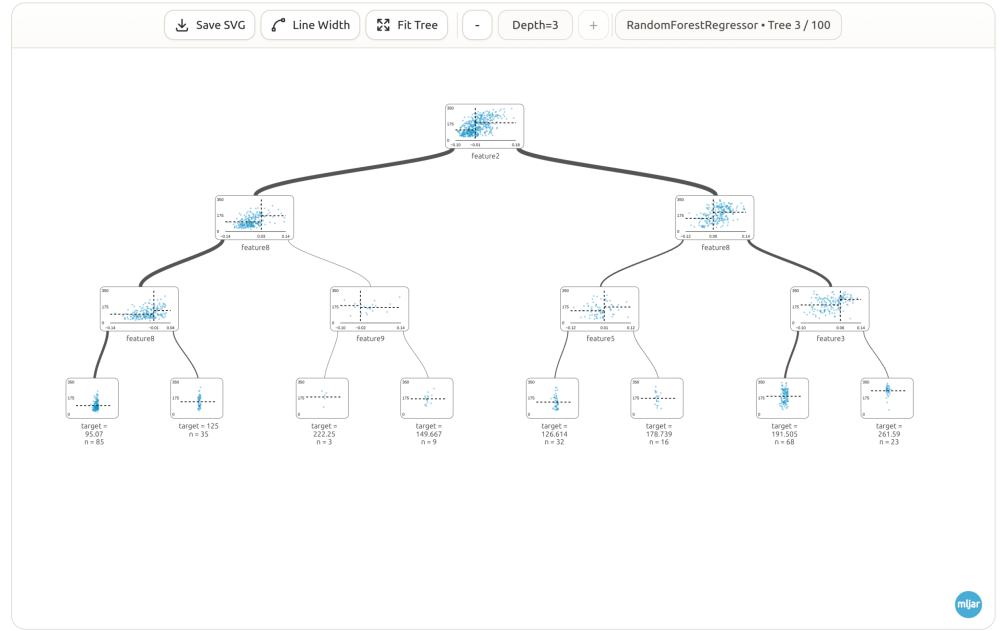Viewport: 1000px width, 631px height.
Task: Select the left feature8 node at depth one
Action: coord(254,218)
